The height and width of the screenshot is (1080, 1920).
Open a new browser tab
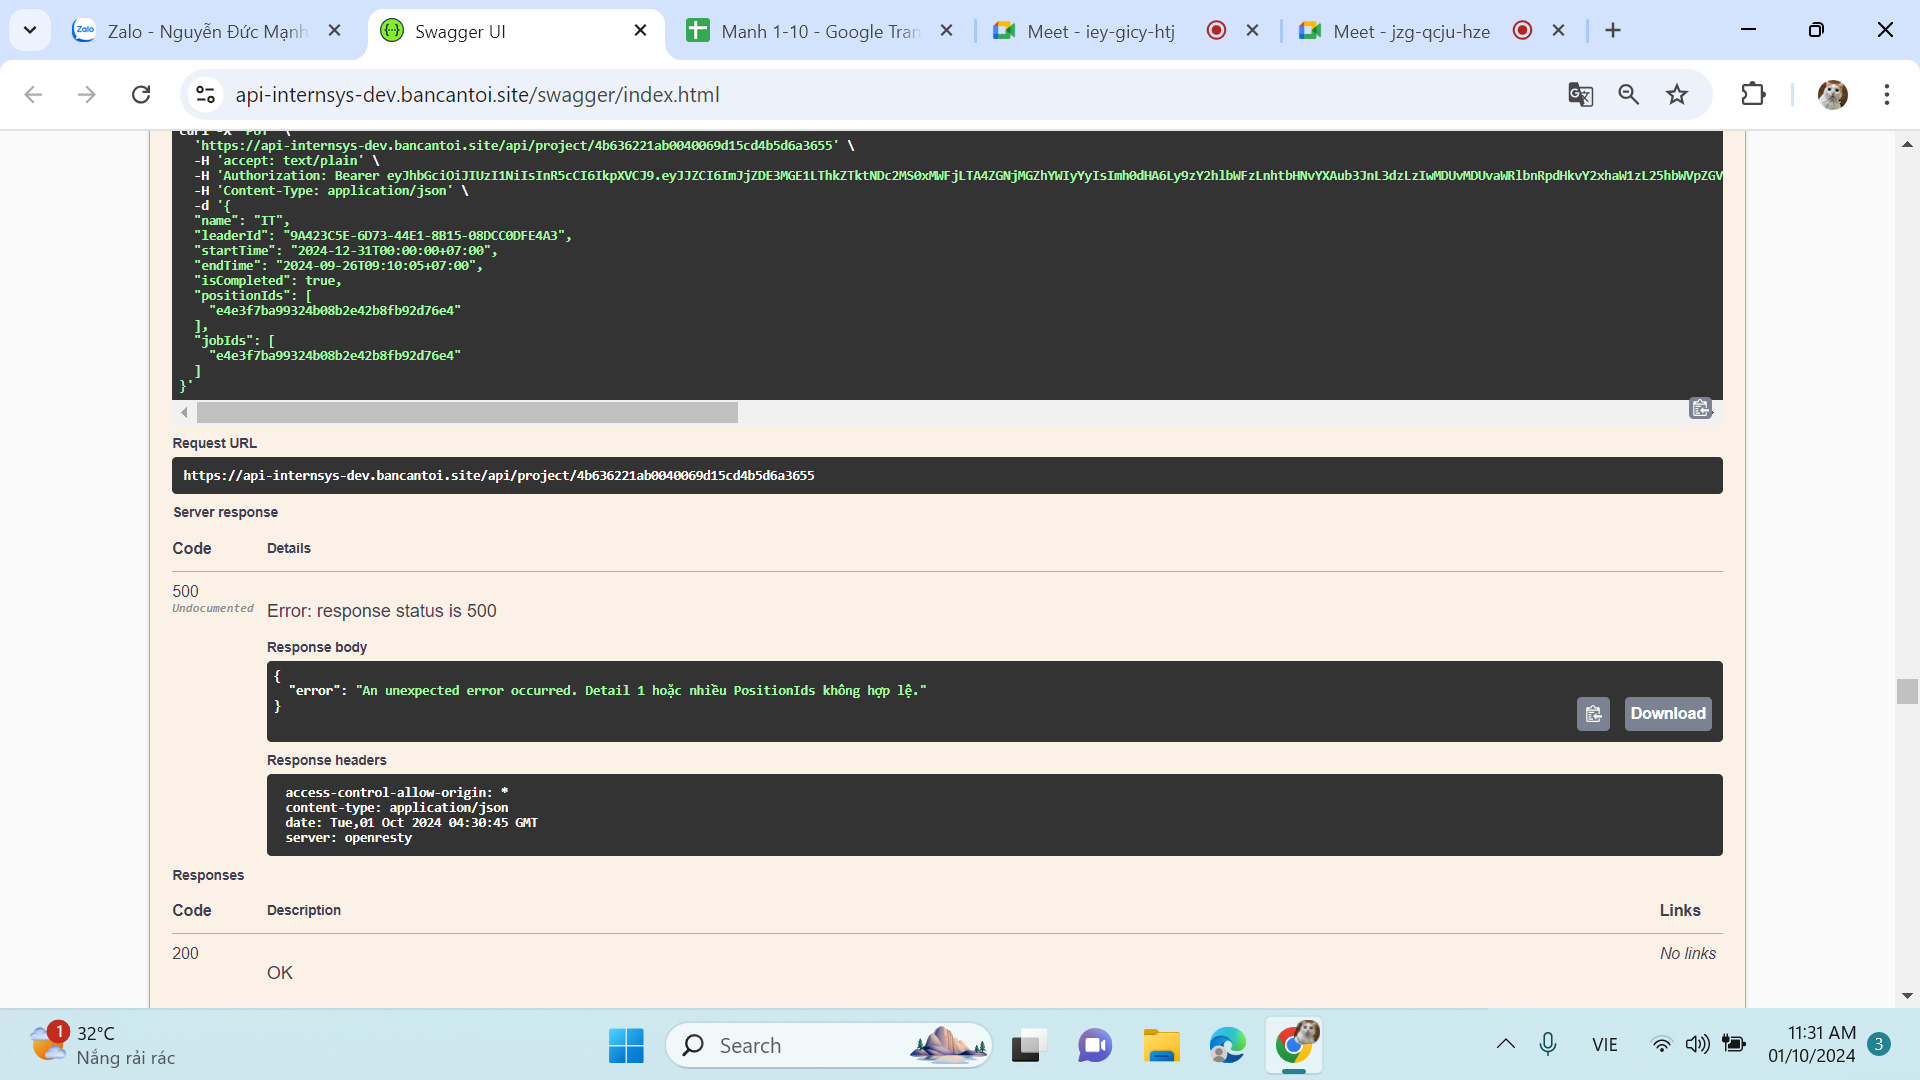coord(1613,31)
